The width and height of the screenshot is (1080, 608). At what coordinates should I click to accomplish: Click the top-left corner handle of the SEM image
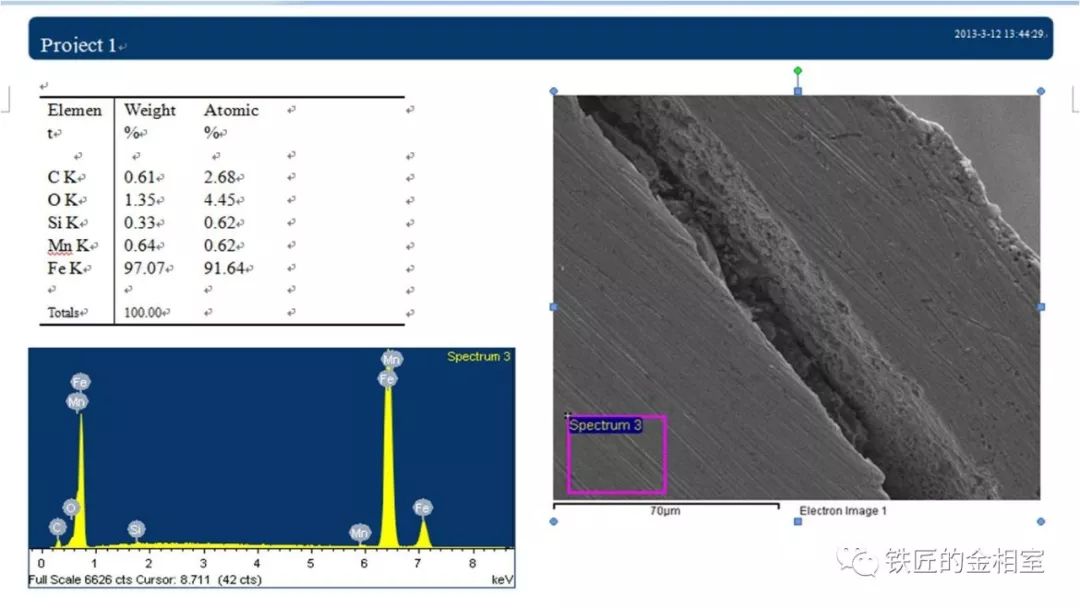click(x=554, y=91)
